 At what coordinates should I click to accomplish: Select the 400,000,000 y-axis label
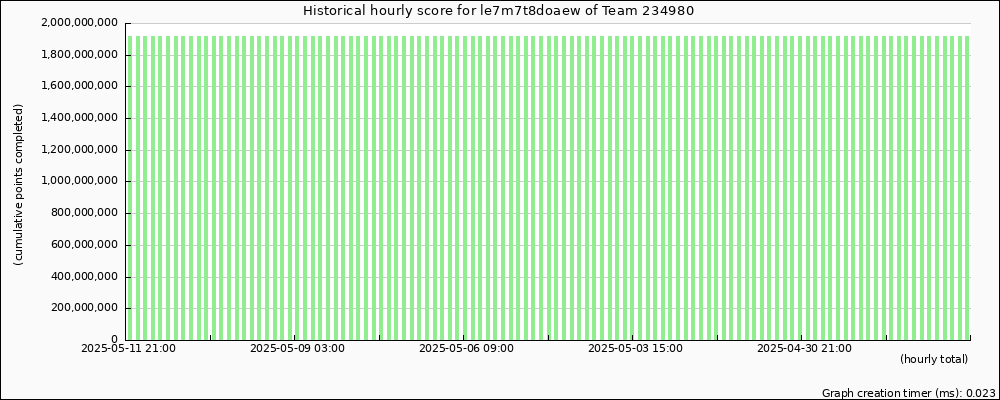(x=85, y=277)
